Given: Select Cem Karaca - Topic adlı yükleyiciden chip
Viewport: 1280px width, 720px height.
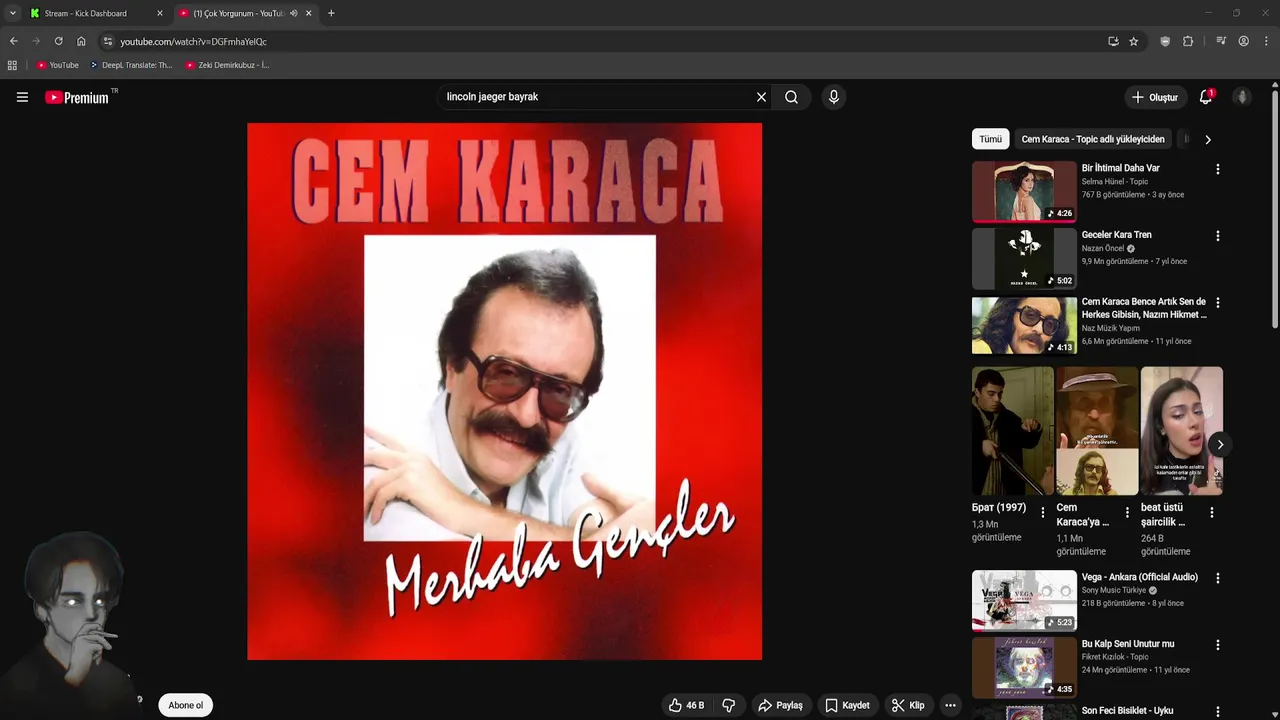Looking at the screenshot, I should pos(1092,139).
